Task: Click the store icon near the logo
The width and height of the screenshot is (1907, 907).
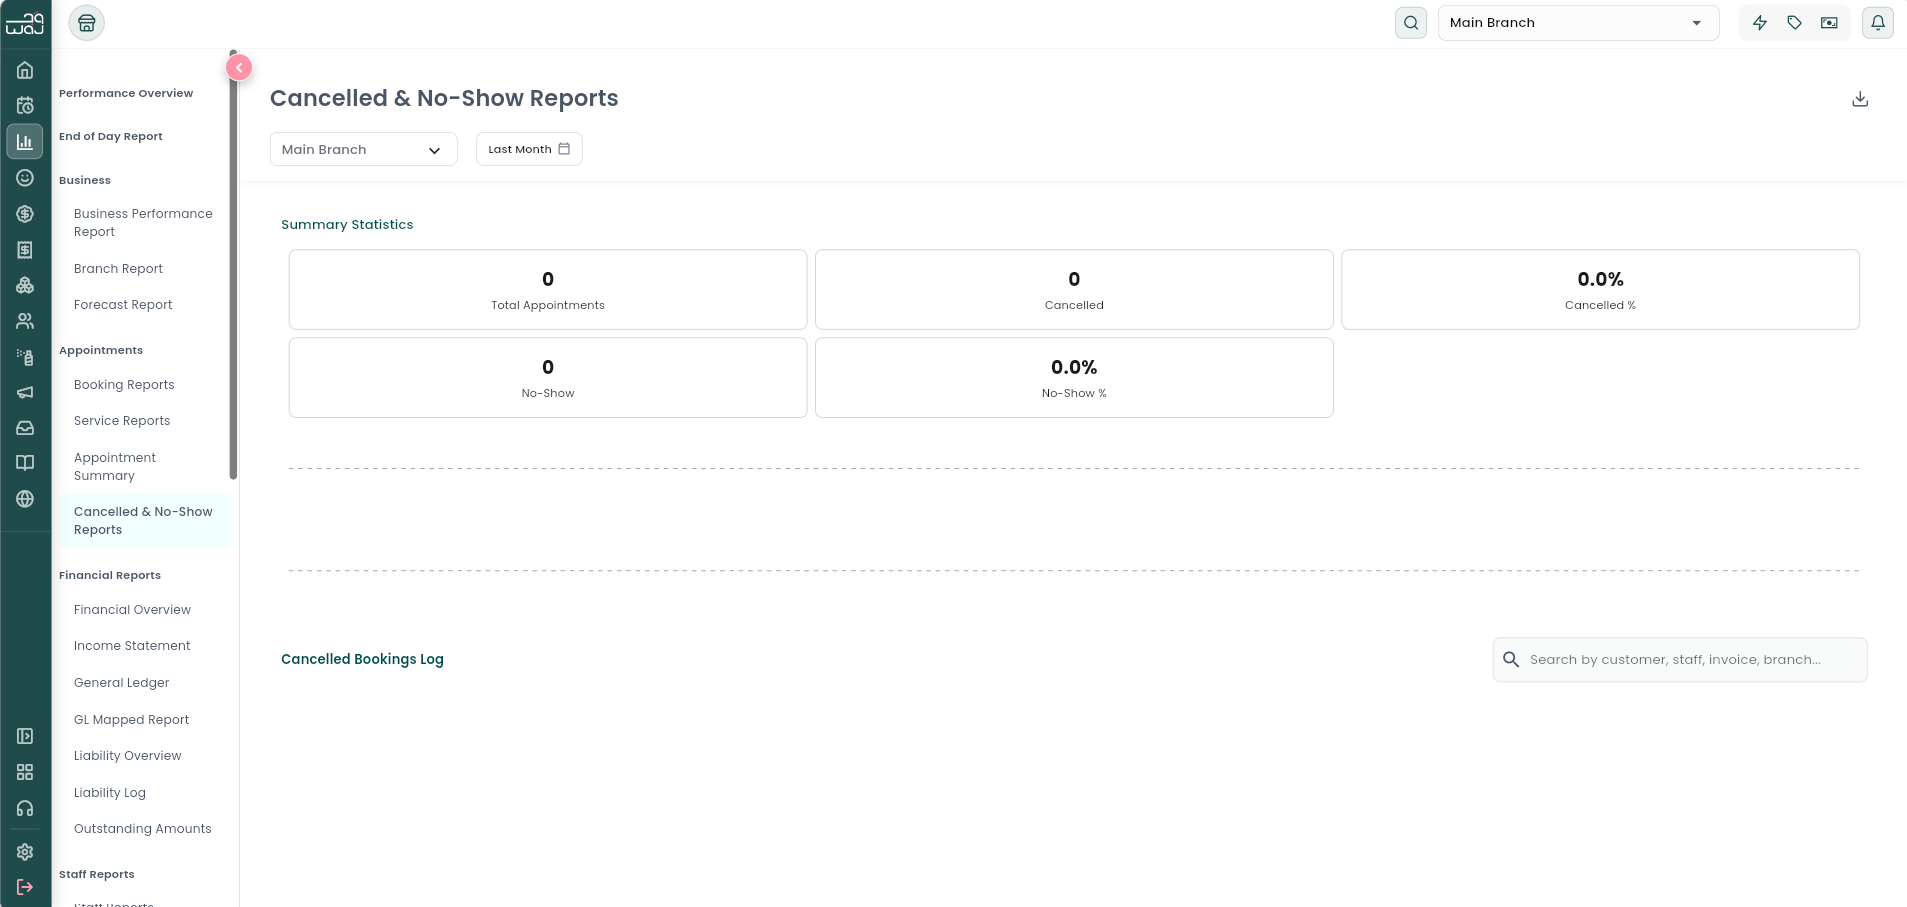Action: [x=87, y=23]
